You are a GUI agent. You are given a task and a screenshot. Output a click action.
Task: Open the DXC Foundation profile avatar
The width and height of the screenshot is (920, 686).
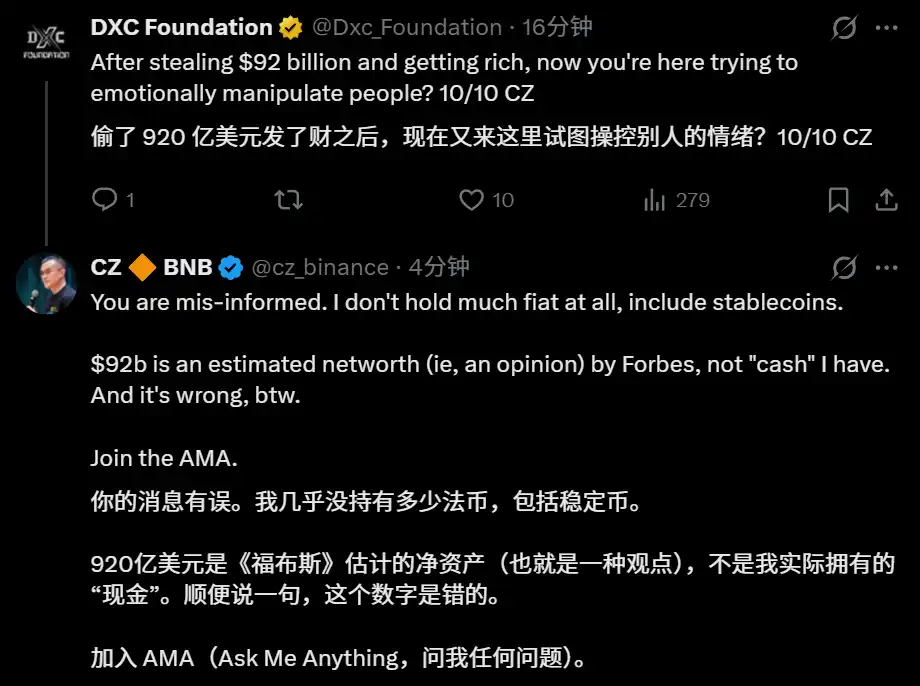pyautogui.click(x=46, y=41)
